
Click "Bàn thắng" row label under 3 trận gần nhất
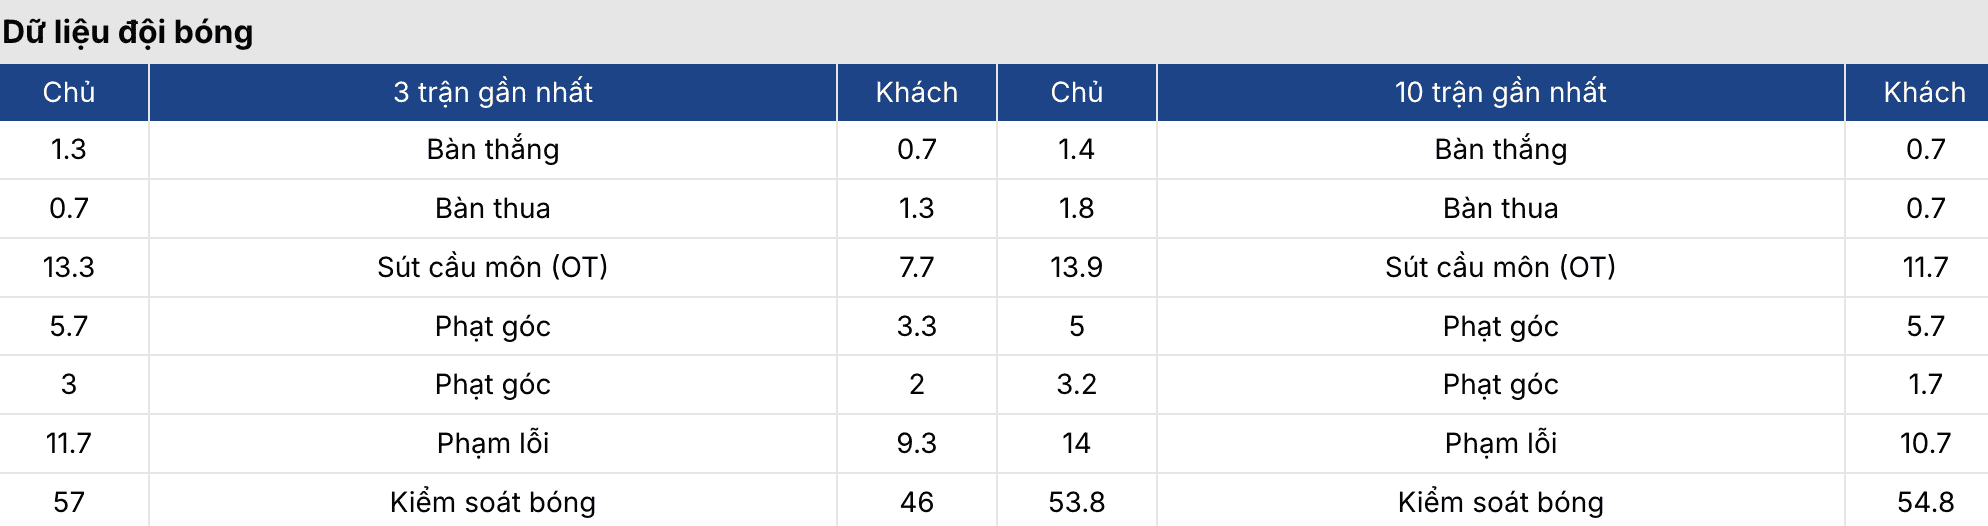(492, 149)
